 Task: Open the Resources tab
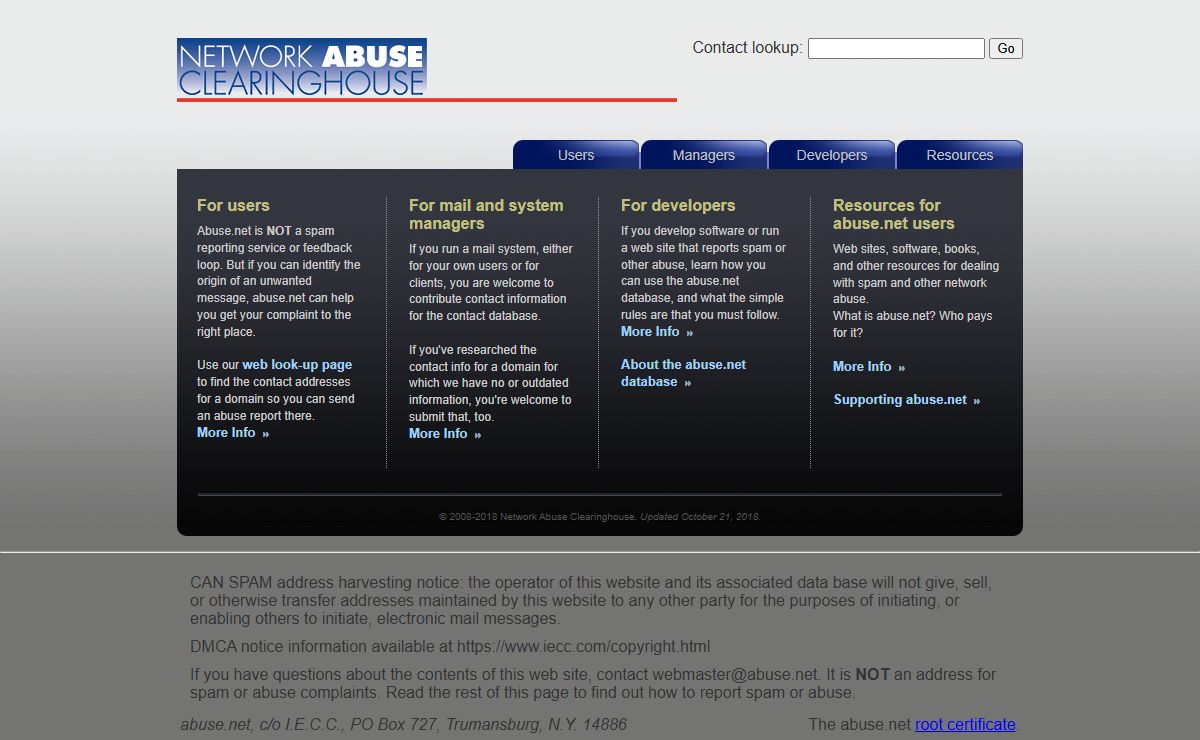pos(960,155)
